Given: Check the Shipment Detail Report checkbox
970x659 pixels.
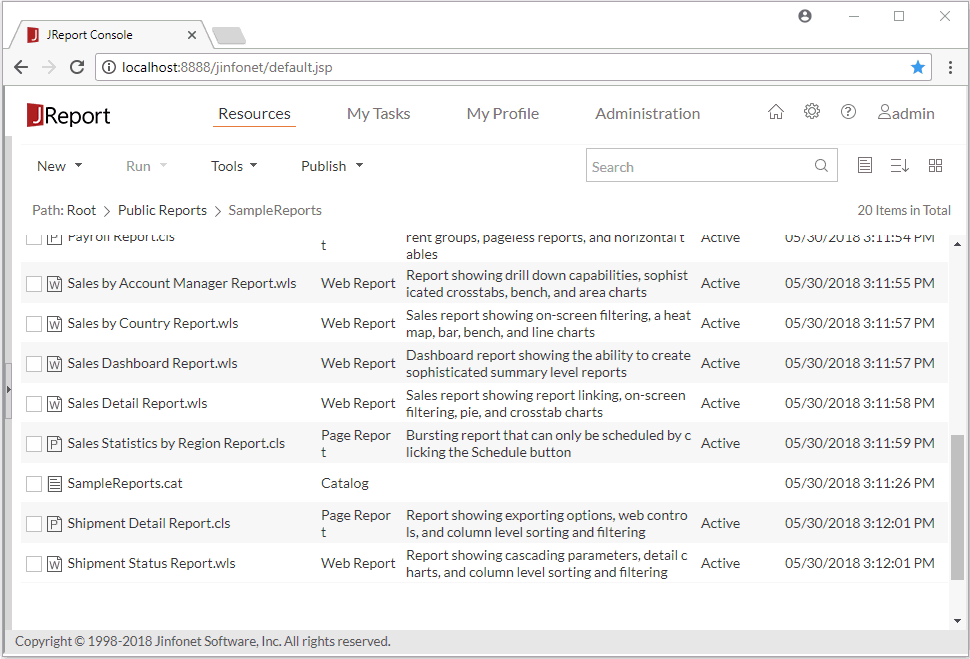Looking at the screenshot, I should coord(34,524).
